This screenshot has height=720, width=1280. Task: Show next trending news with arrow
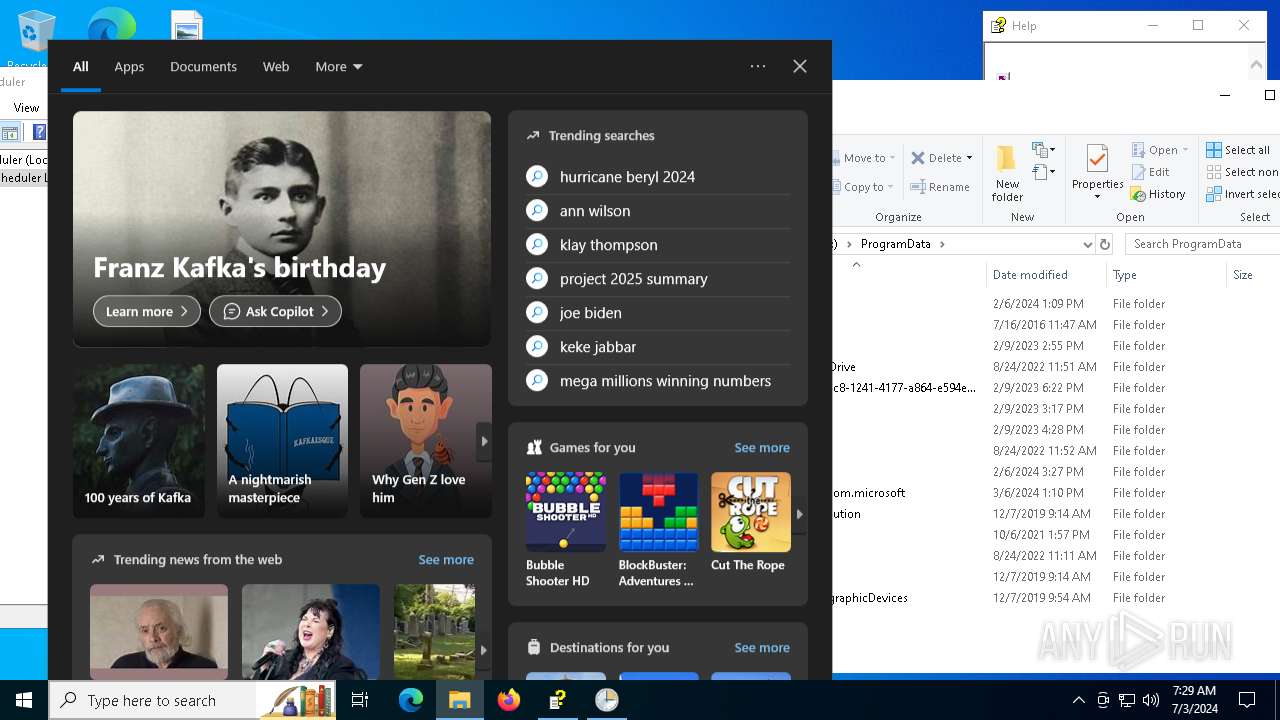point(484,650)
